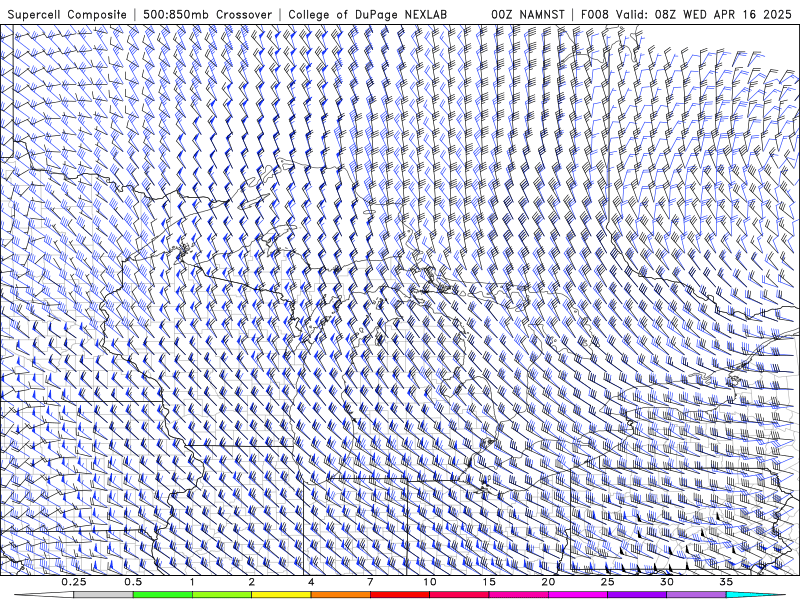Click the white arrow start of the color scale

click(x=44, y=595)
